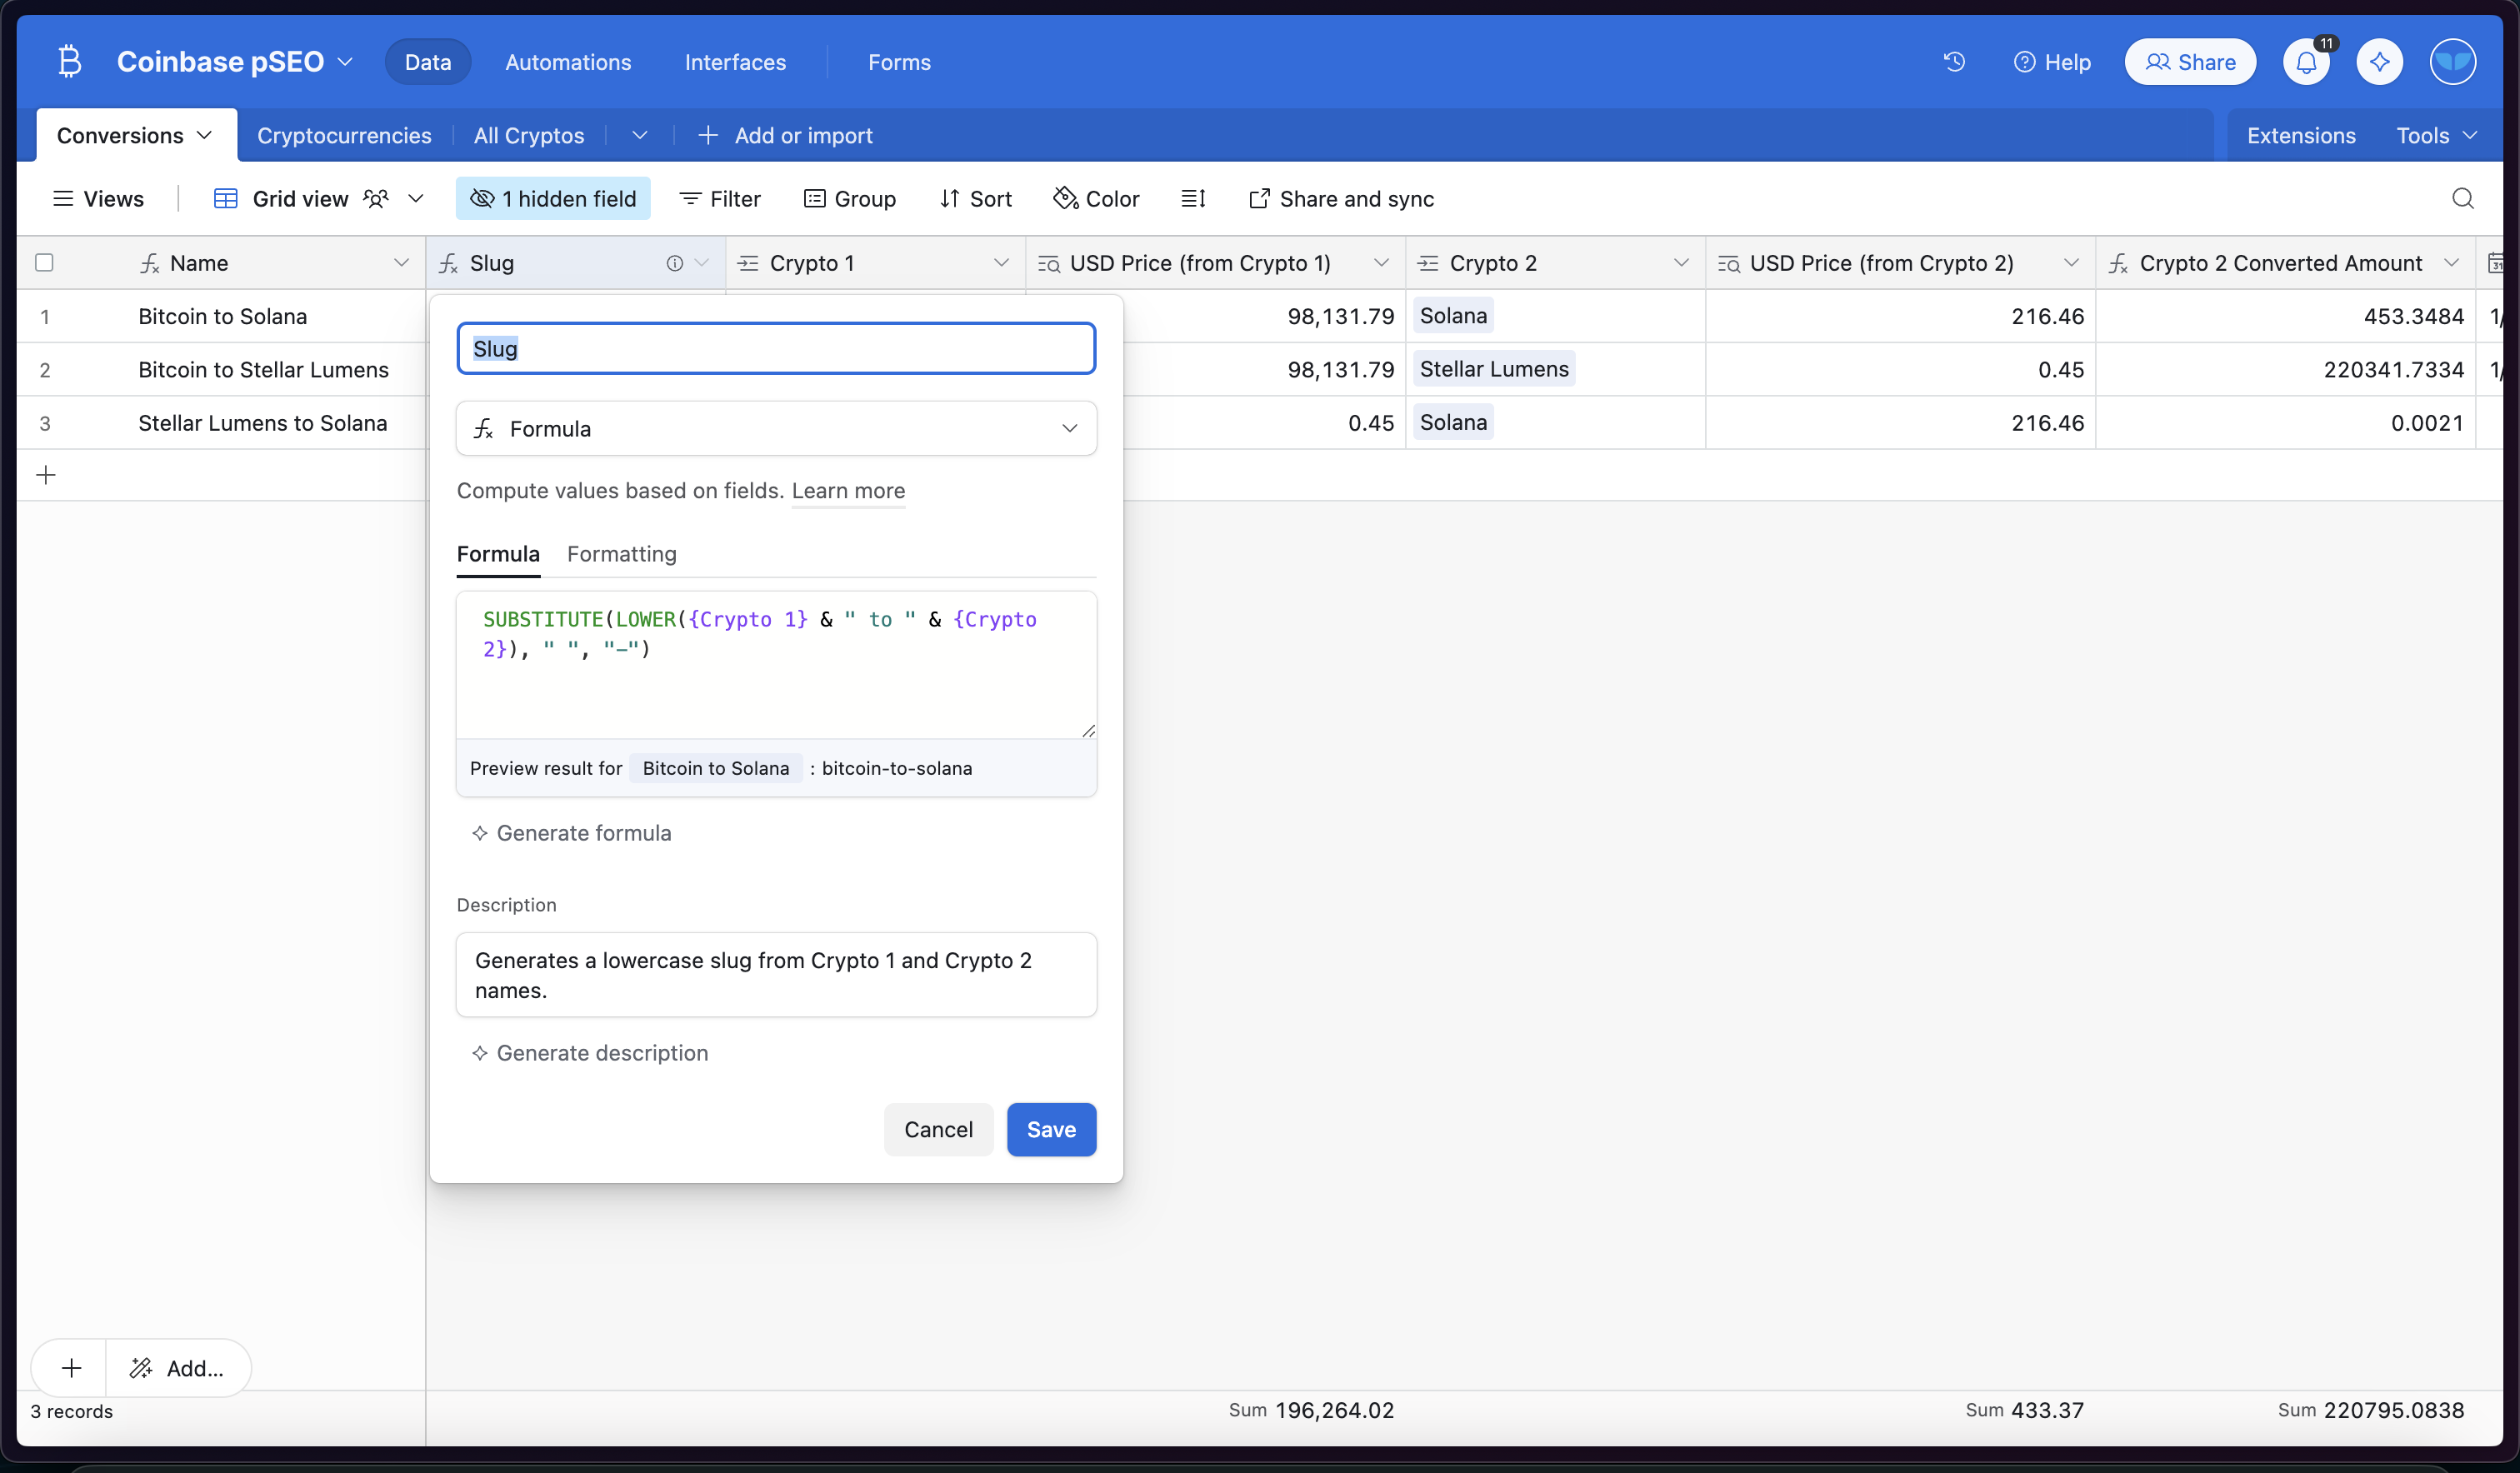The width and height of the screenshot is (2520, 1473).
Task: Toggle the select-all rows checkbox
Action: click(x=44, y=263)
